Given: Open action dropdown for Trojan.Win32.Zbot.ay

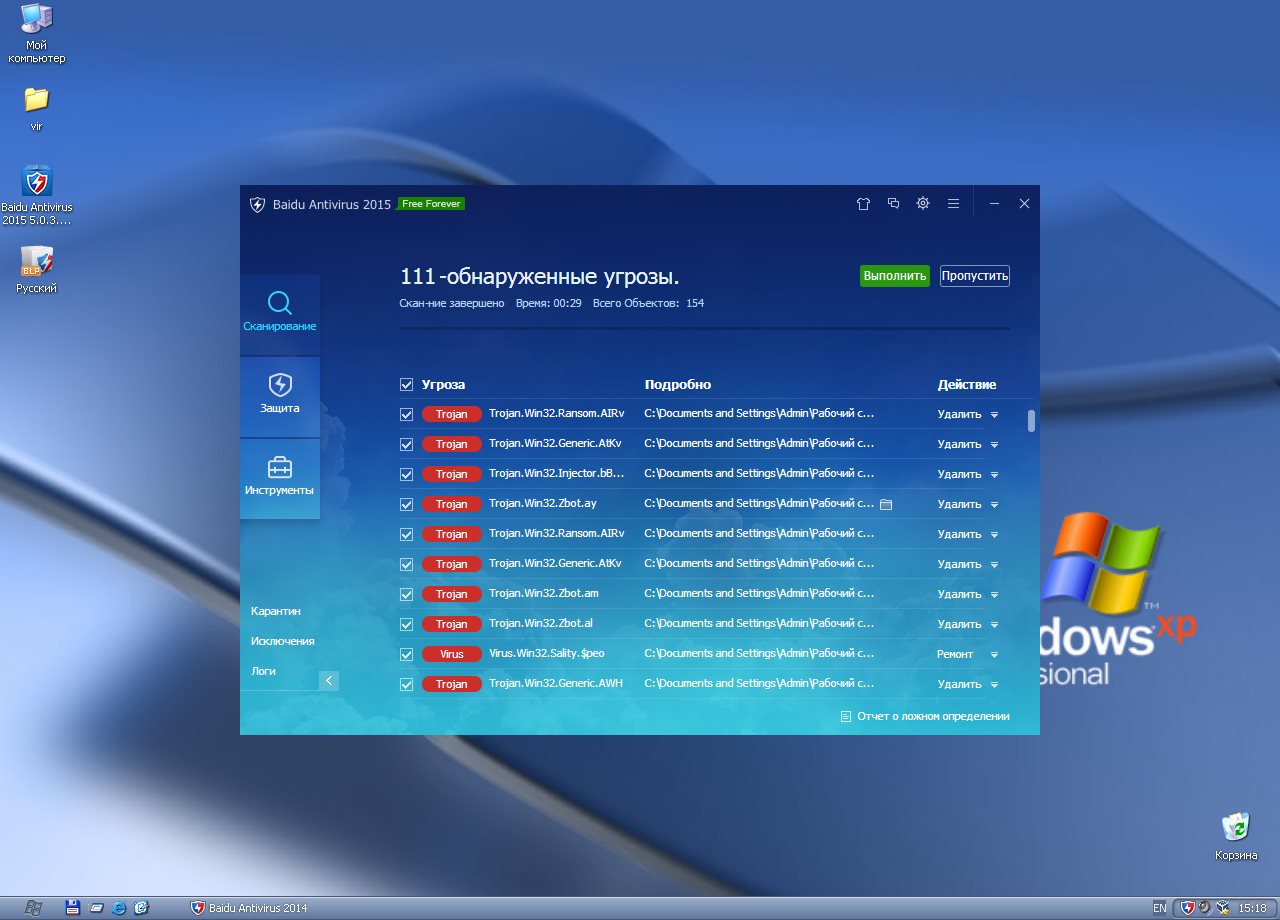Looking at the screenshot, I should pos(994,504).
